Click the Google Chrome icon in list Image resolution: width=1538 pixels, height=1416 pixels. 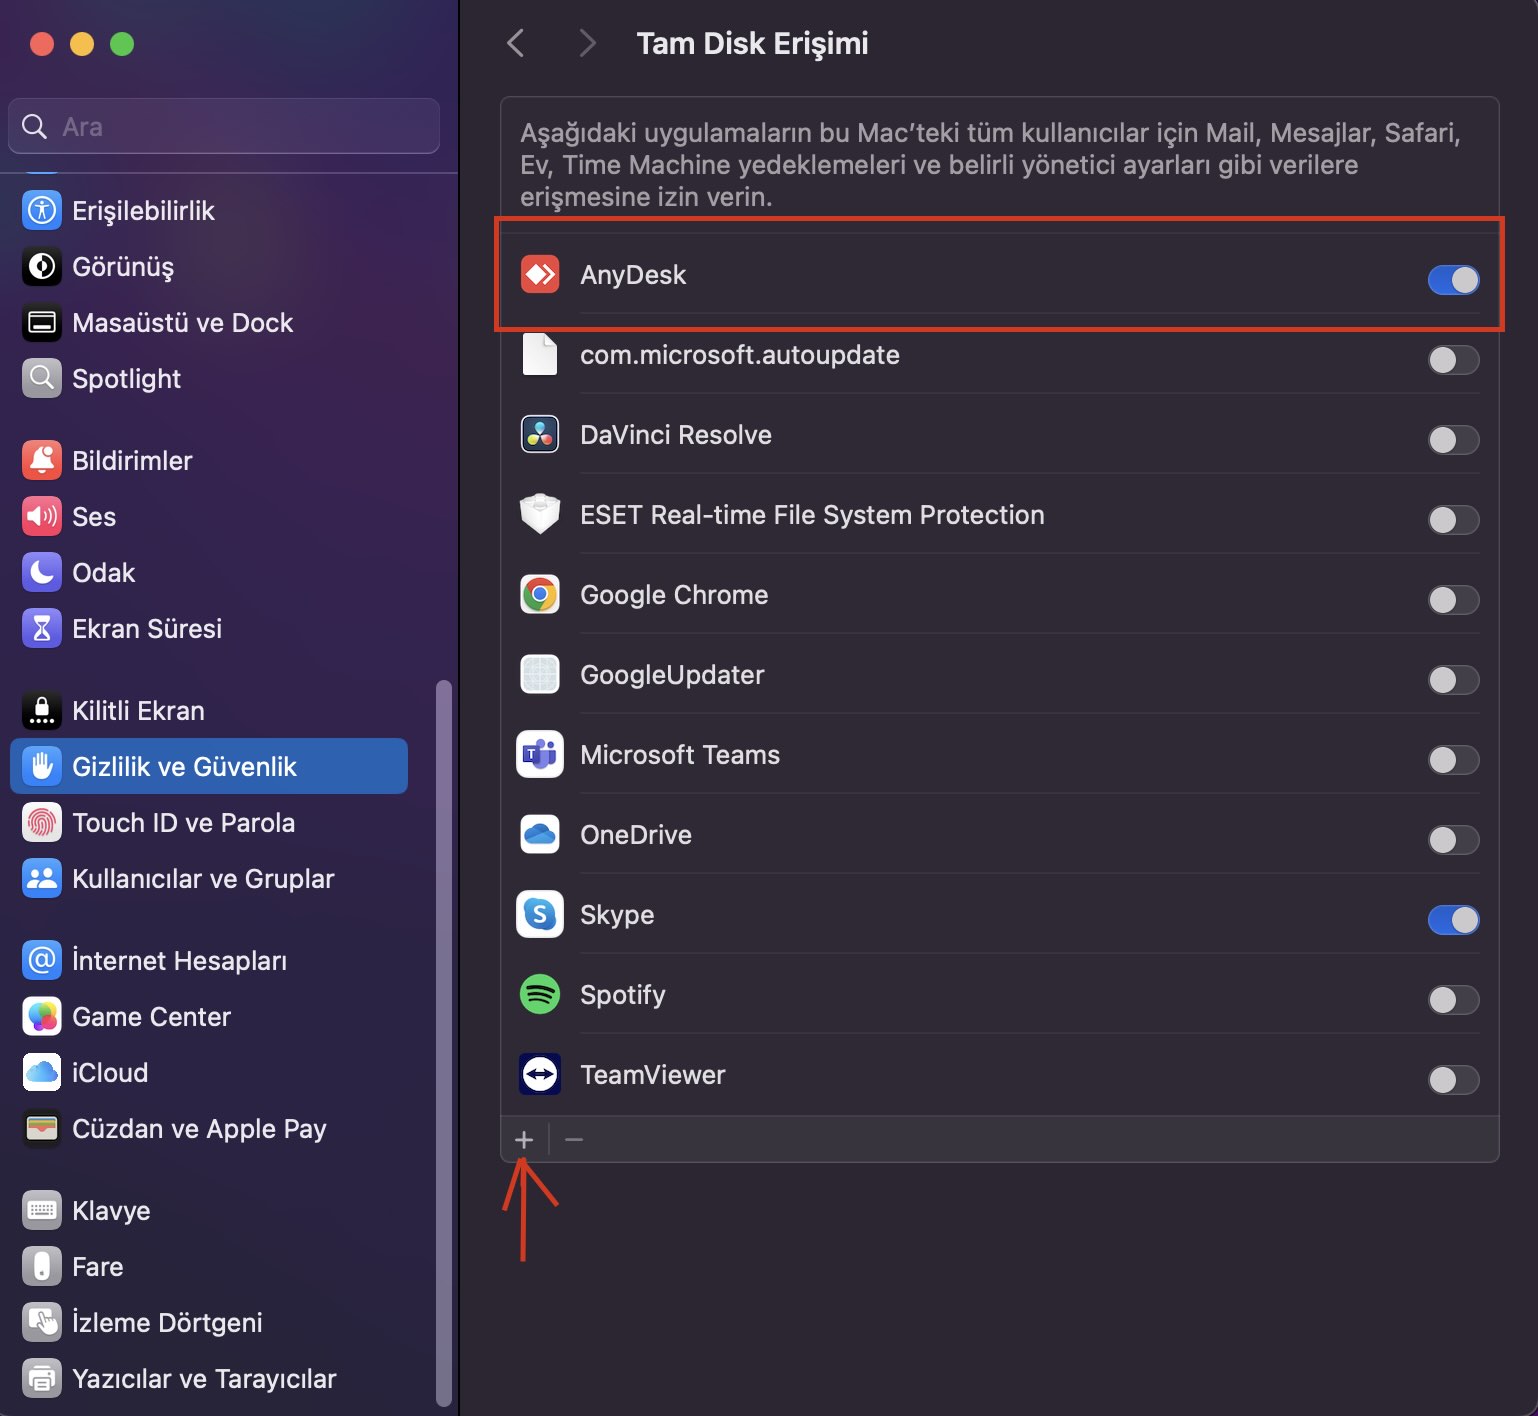(x=540, y=595)
